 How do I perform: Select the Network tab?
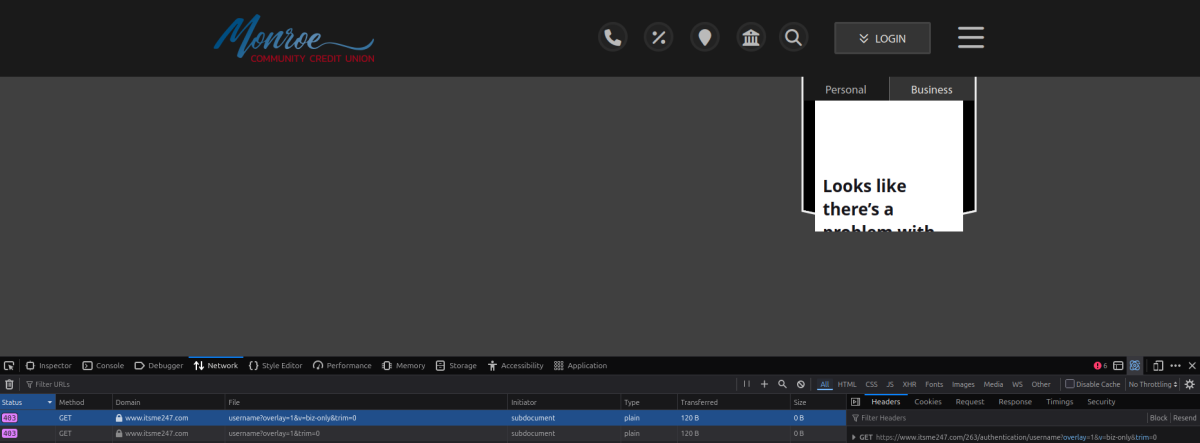click(x=215, y=365)
